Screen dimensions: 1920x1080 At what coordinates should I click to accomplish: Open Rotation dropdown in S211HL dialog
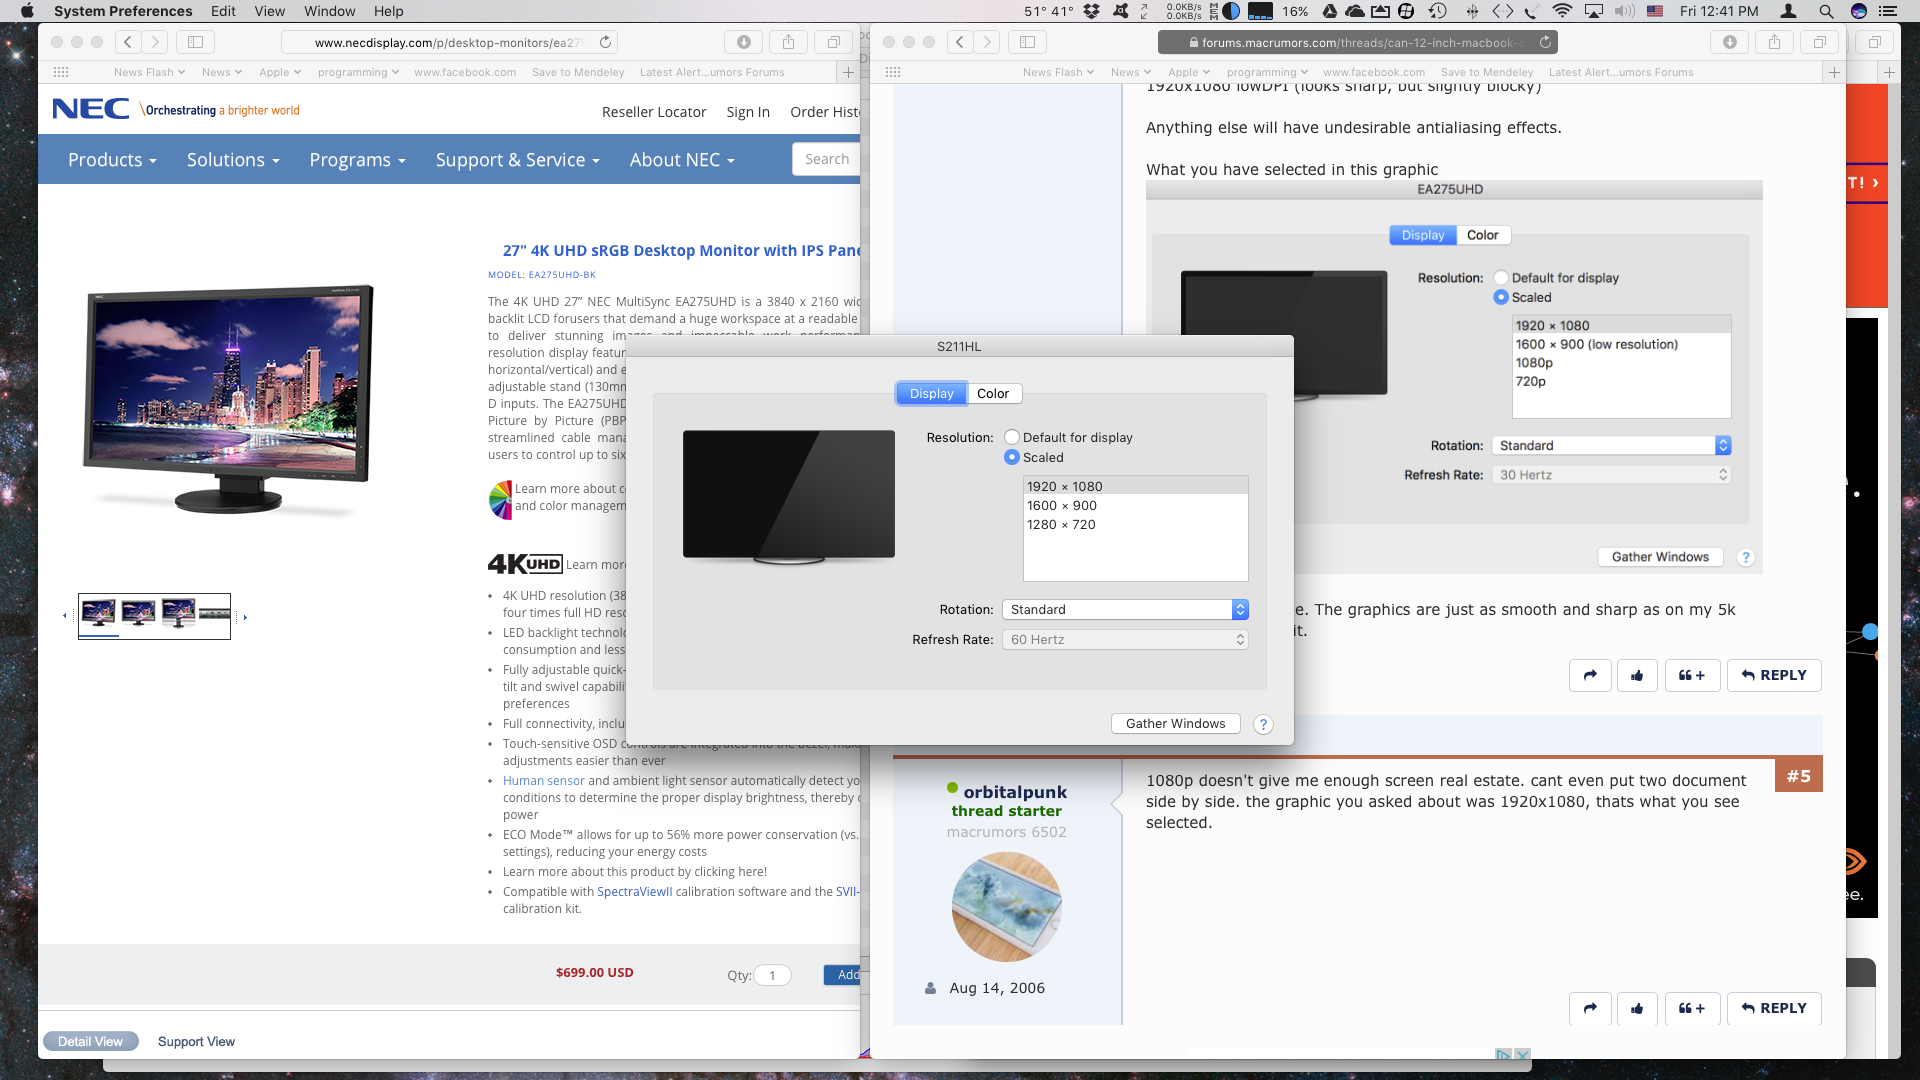point(1125,609)
